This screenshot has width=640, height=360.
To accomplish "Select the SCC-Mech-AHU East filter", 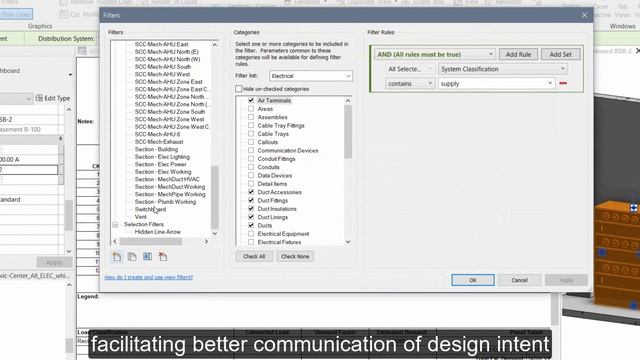I will pos(162,44).
